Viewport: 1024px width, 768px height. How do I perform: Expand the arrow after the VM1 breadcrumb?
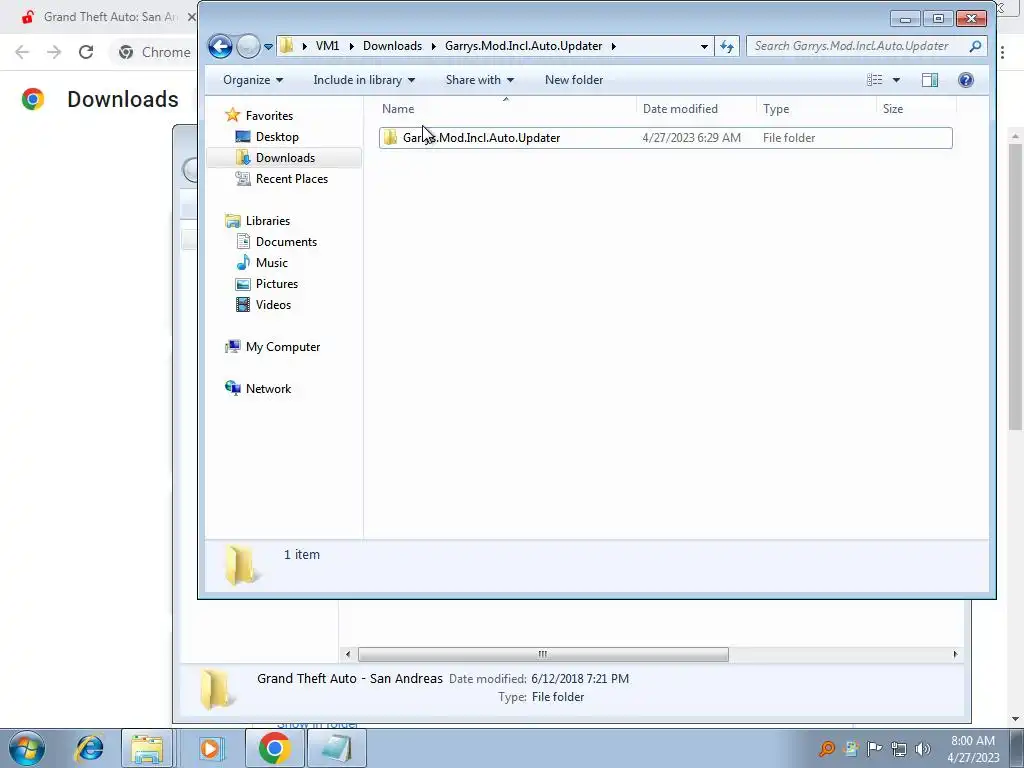pyautogui.click(x=351, y=46)
